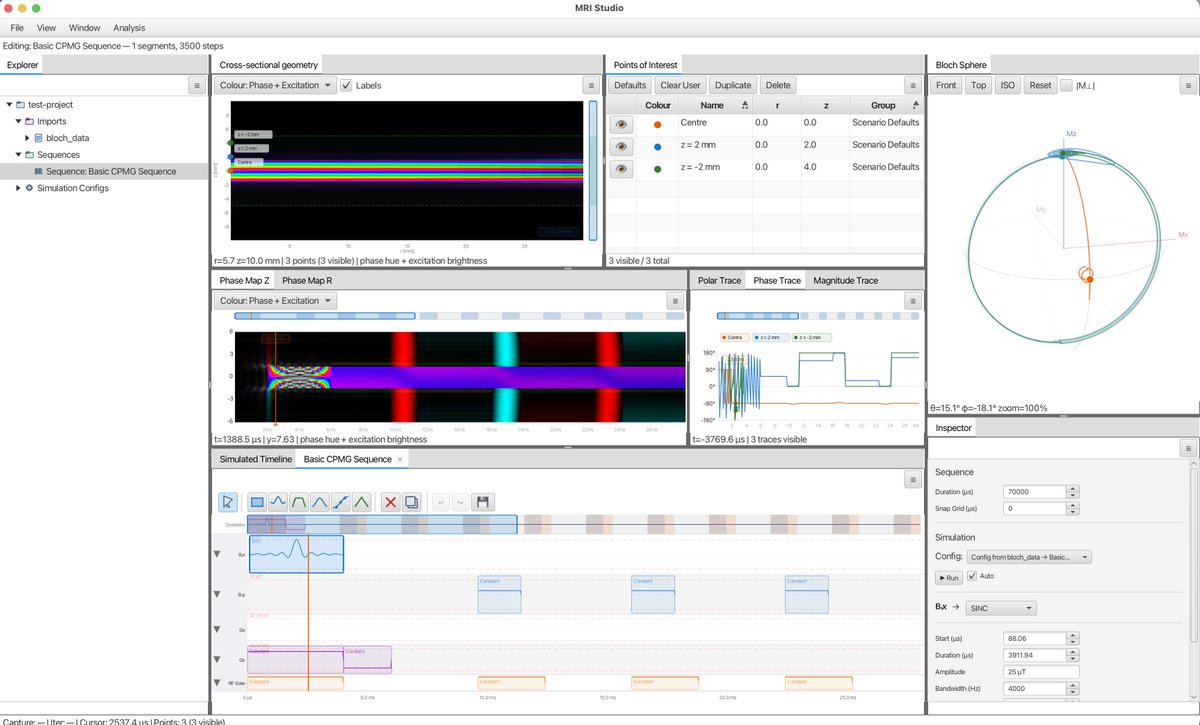This screenshot has height=725, width=1200.
Task: Open the File menu
Action: tap(18, 28)
